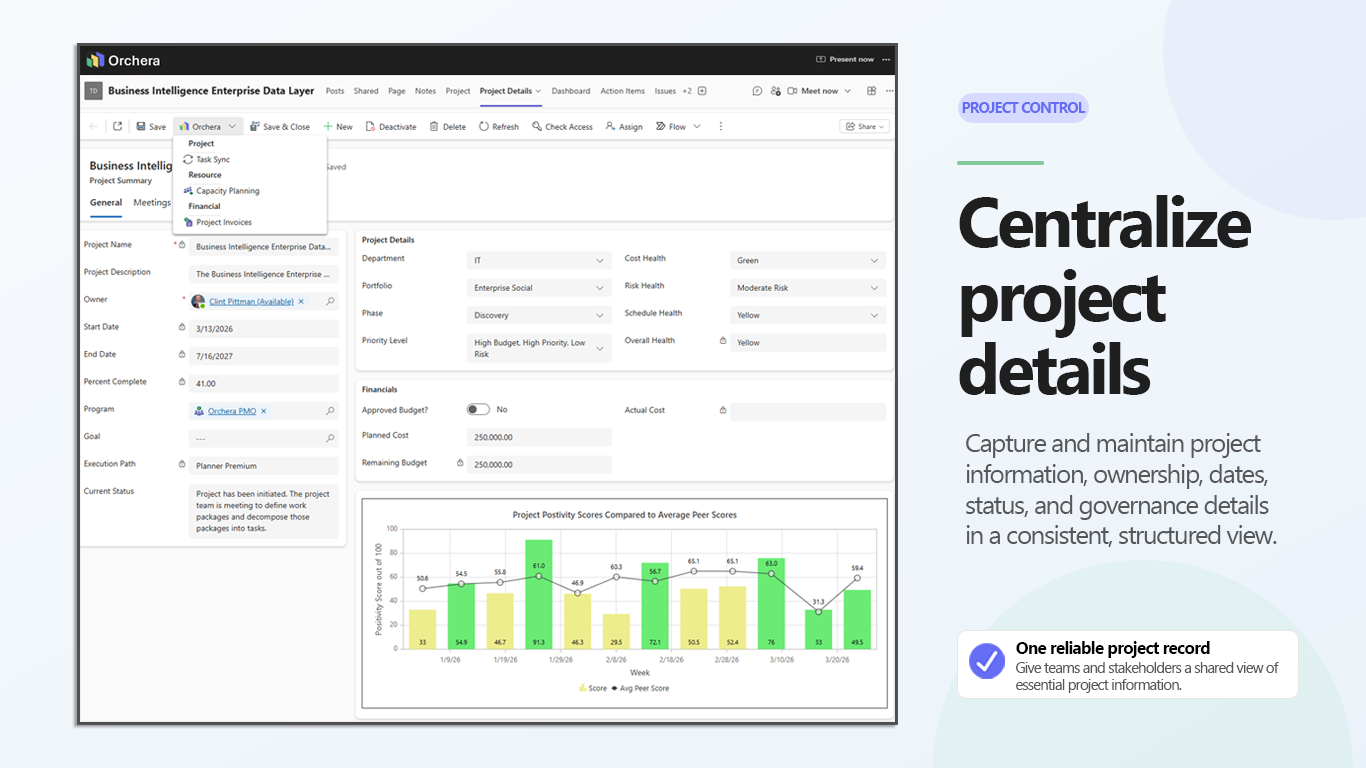Save the project record
Screen dimensions: 1366x768
pyautogui.click(x=151, y=127)
